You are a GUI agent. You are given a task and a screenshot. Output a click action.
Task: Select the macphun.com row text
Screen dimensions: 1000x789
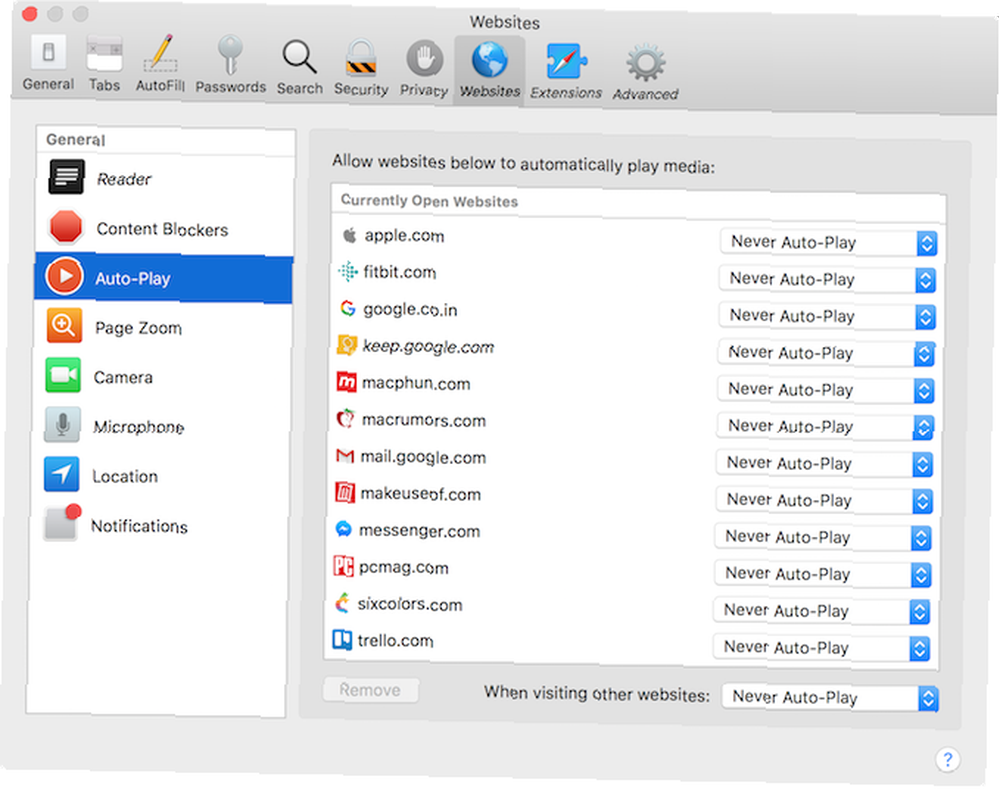pos(416,383)
